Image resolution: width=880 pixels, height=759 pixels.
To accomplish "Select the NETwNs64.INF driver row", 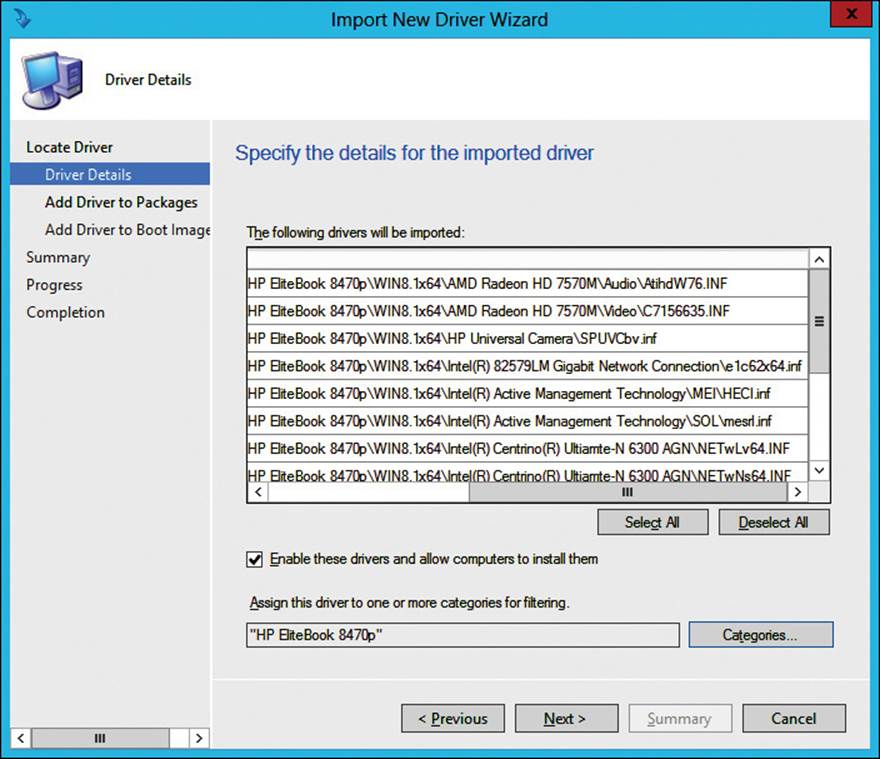I will [x=528, y=473].
